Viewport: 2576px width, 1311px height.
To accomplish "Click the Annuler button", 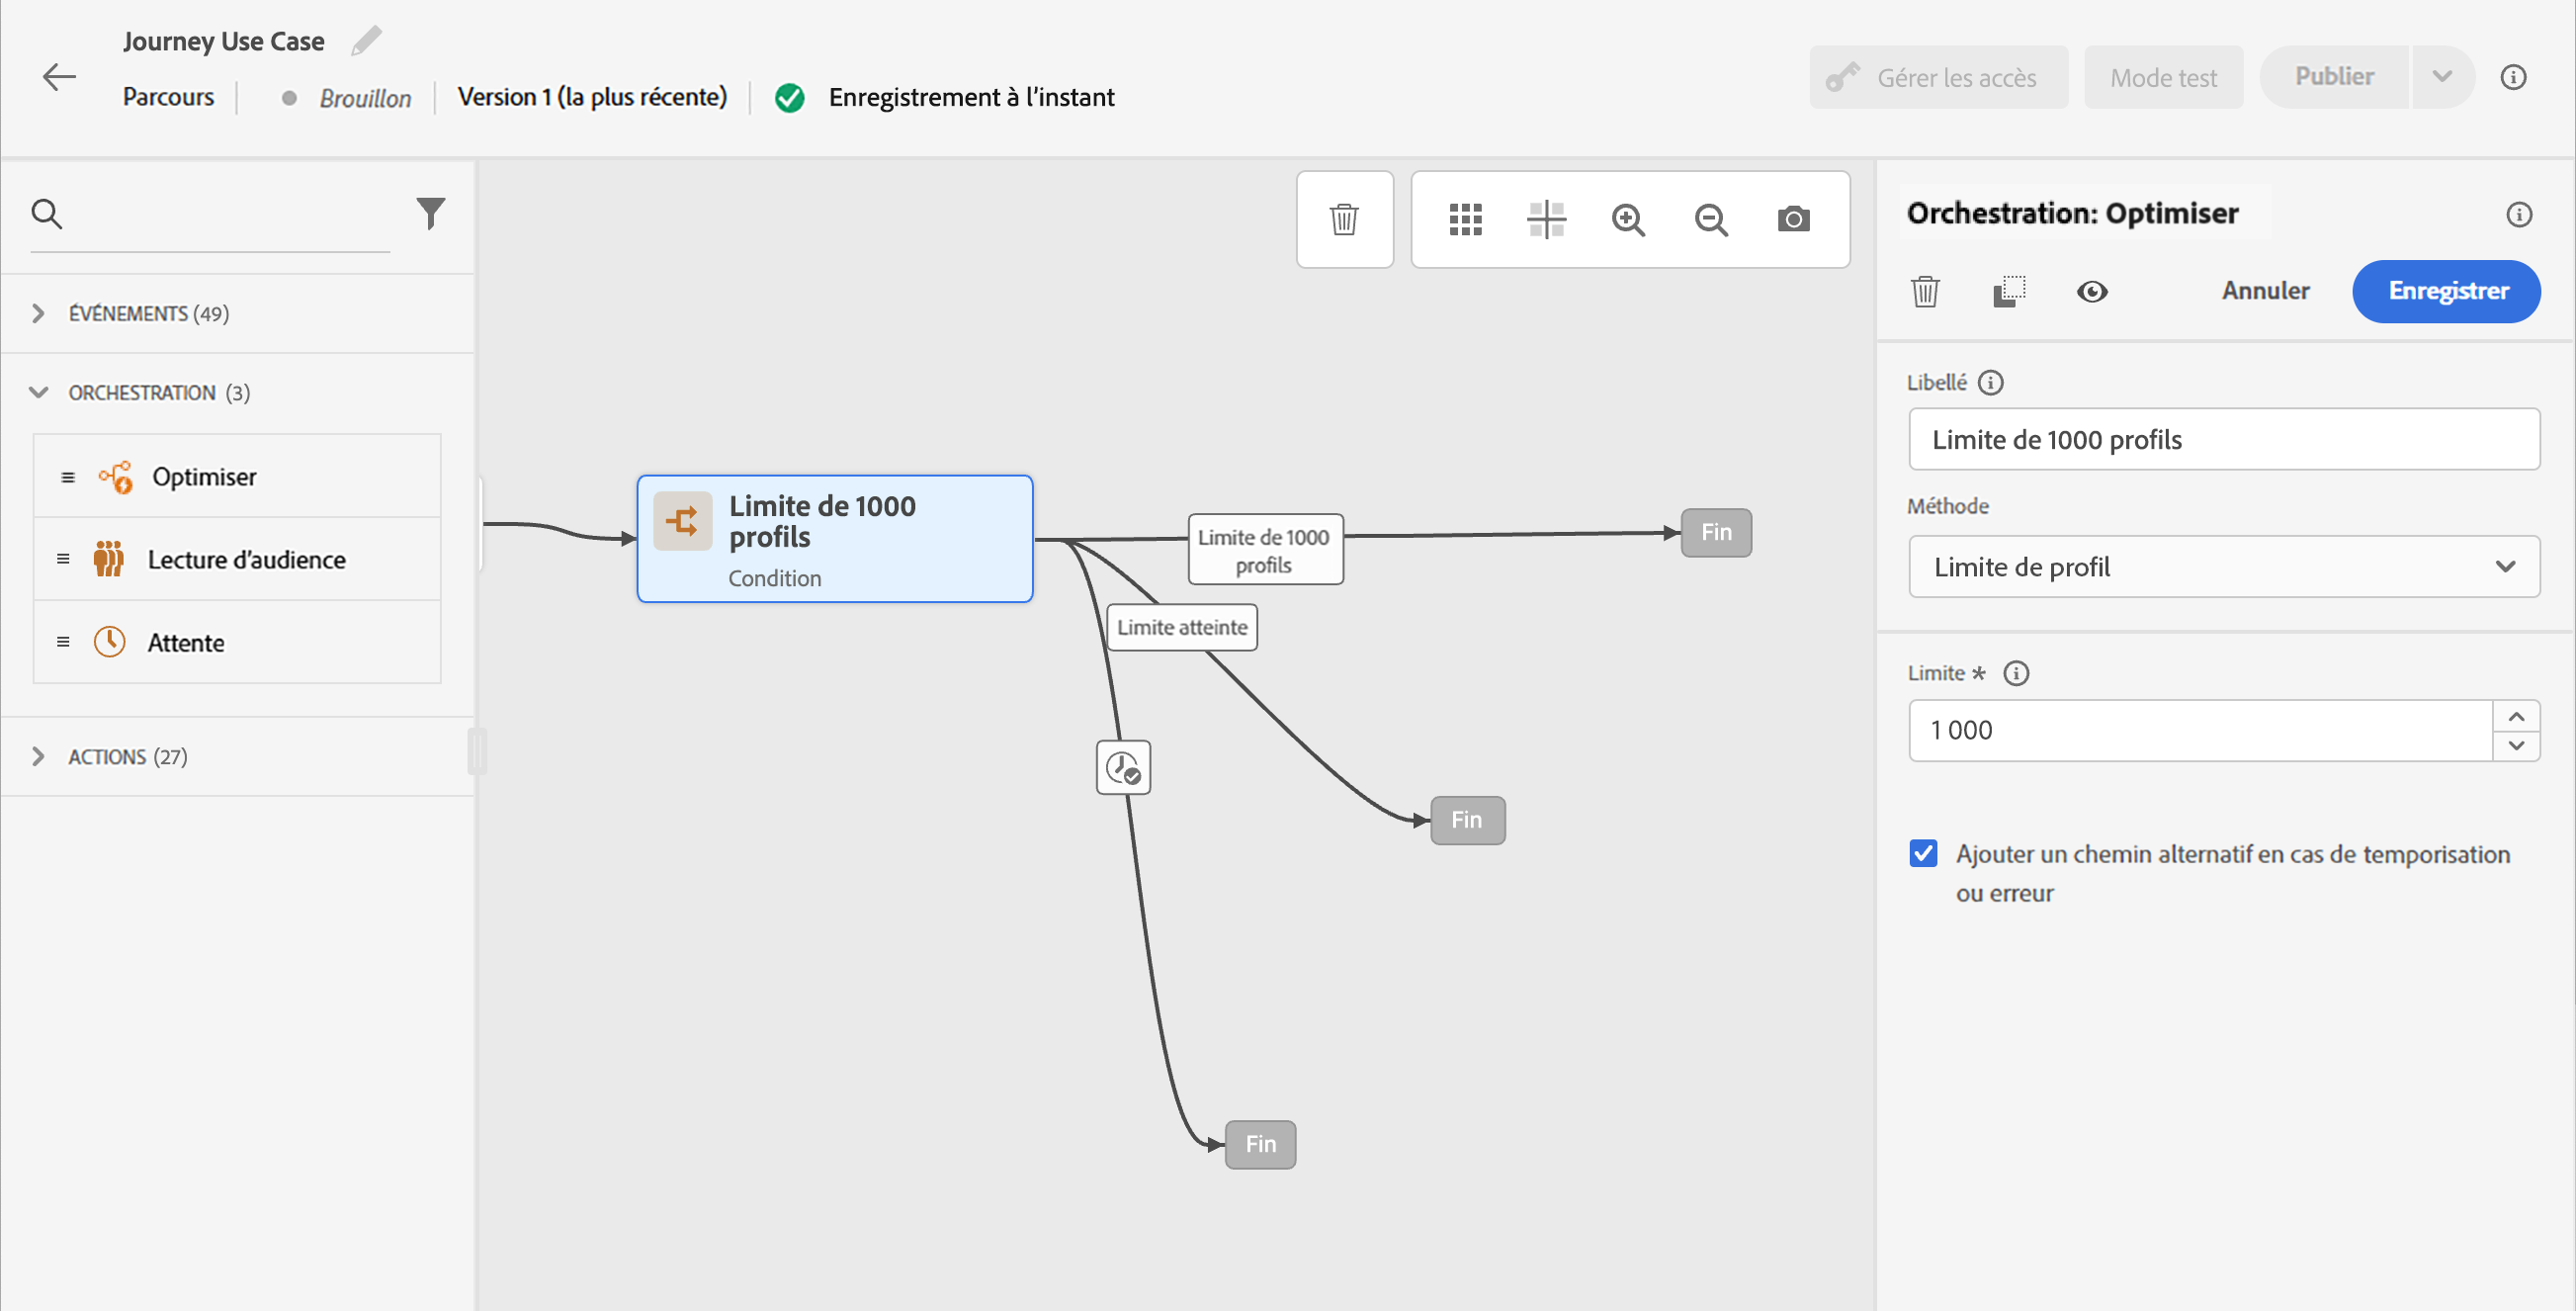I will (x=2265, y=291).
